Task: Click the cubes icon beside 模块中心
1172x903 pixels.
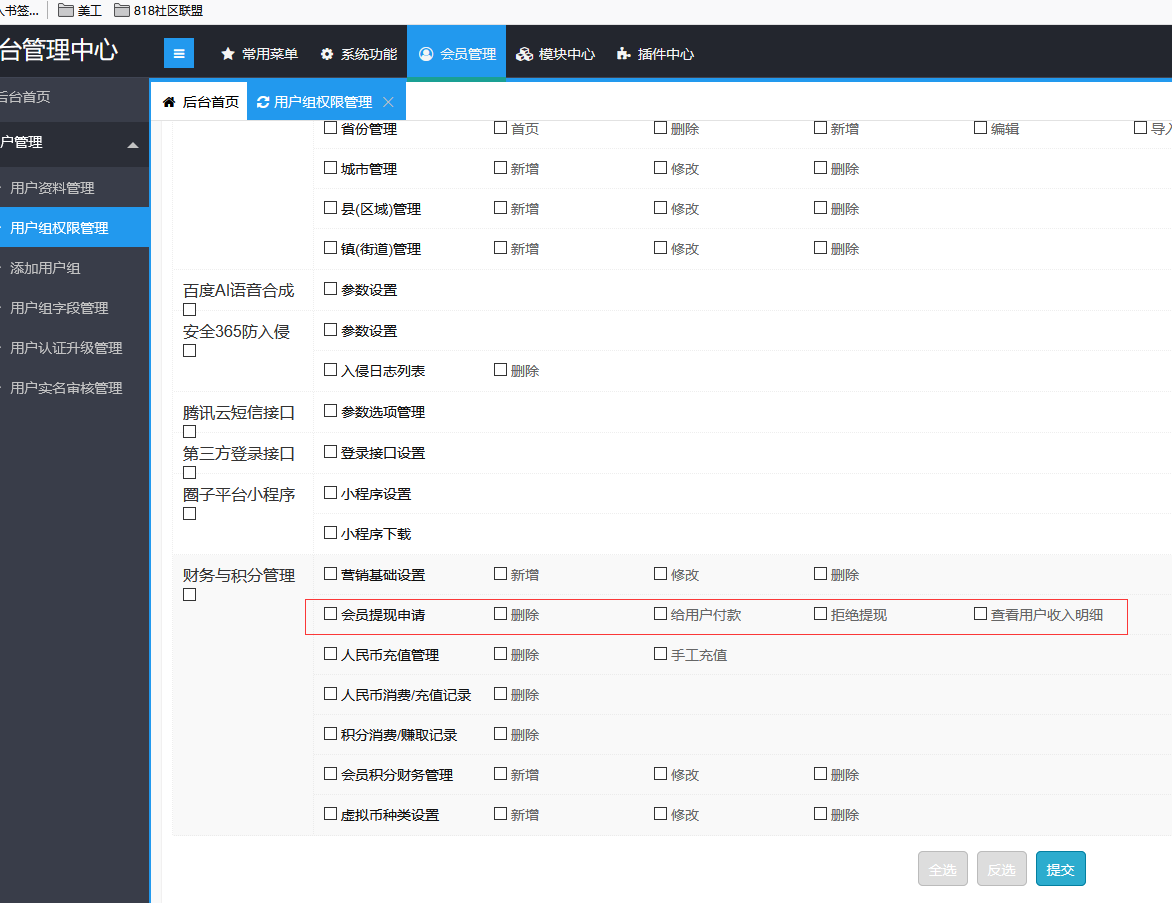Action: pyautogui.click(x=524, y=54)
